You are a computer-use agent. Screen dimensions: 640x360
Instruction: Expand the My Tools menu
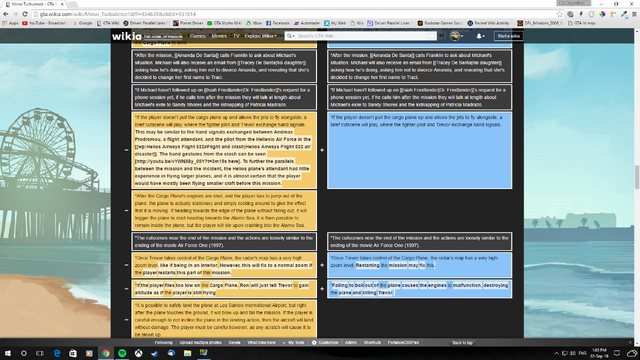click(x=293, y=343)
